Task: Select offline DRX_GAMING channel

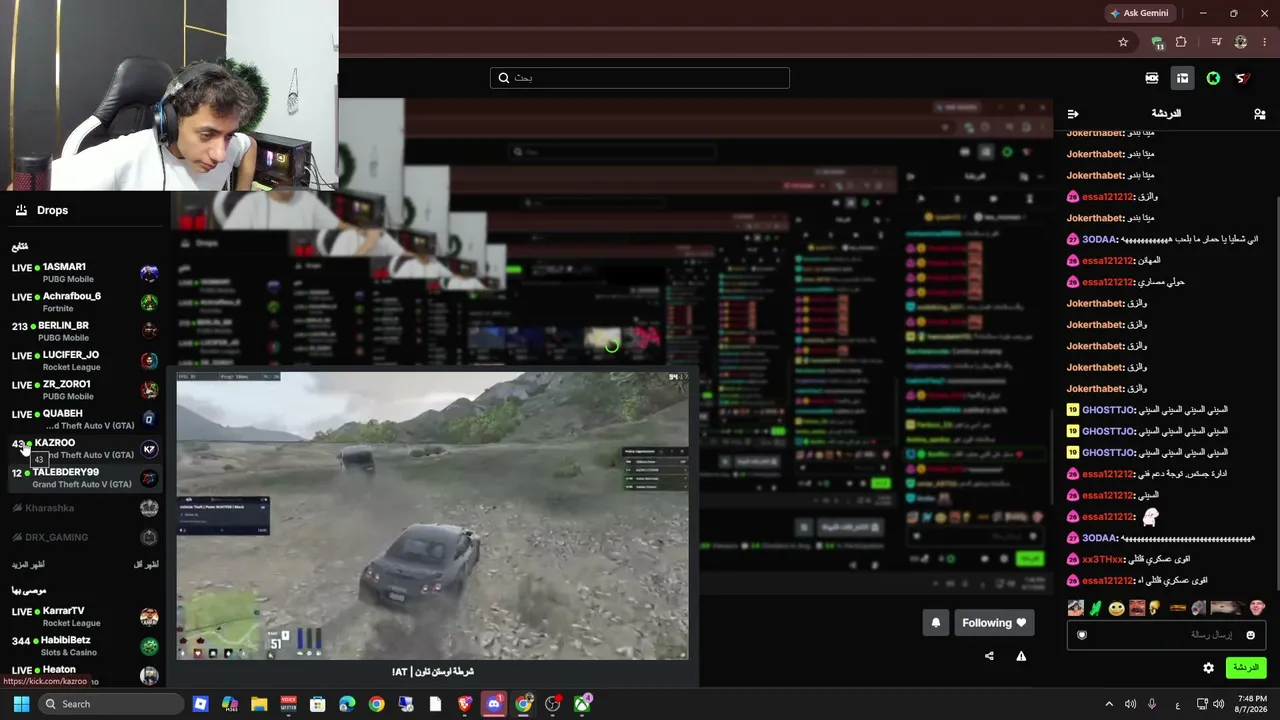Action: coord(85,537)
